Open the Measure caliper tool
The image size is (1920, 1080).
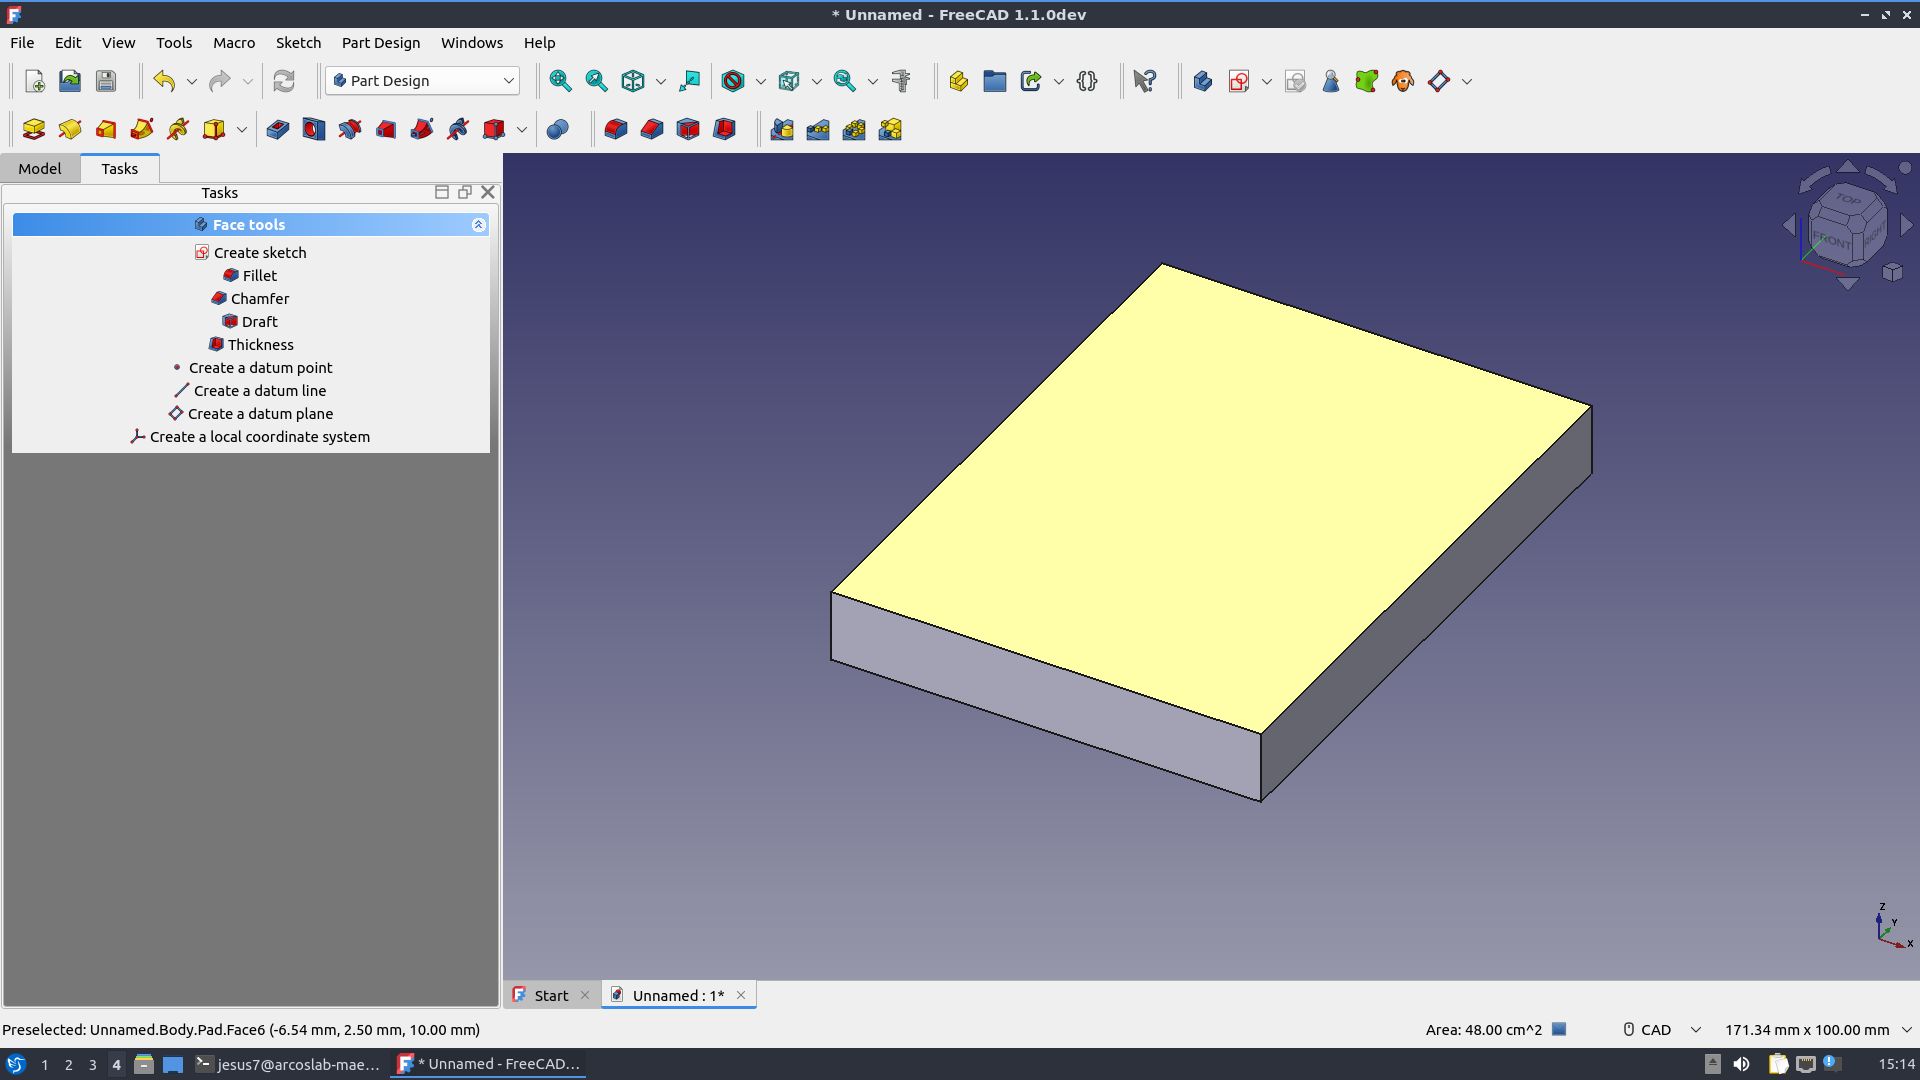[901, 81]
